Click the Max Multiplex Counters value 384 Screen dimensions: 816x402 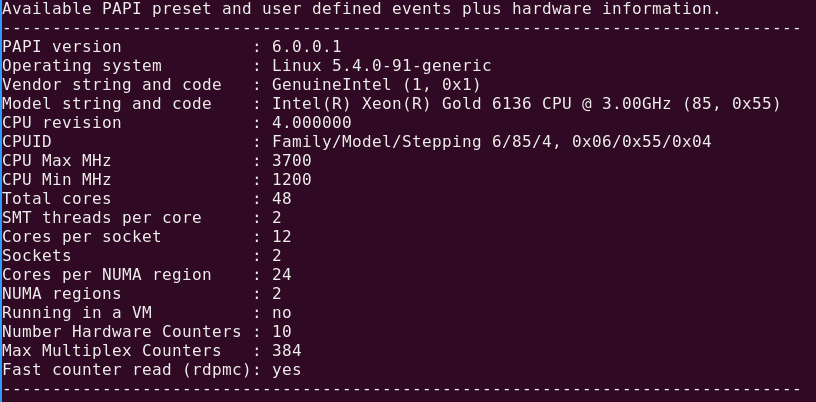[x=287, y=351]
